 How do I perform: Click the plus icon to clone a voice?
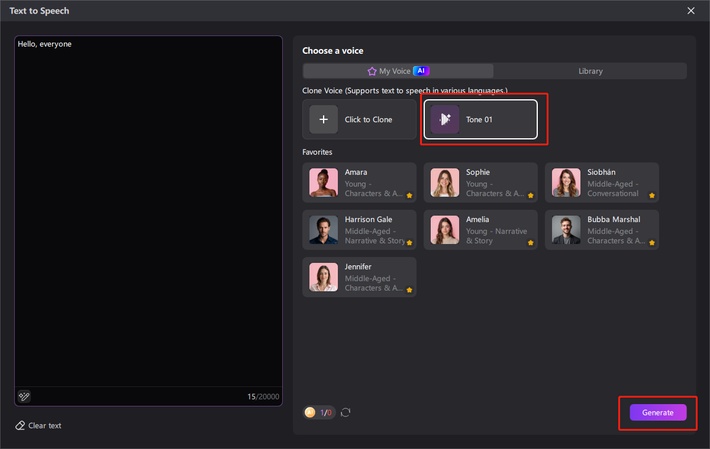323,120
